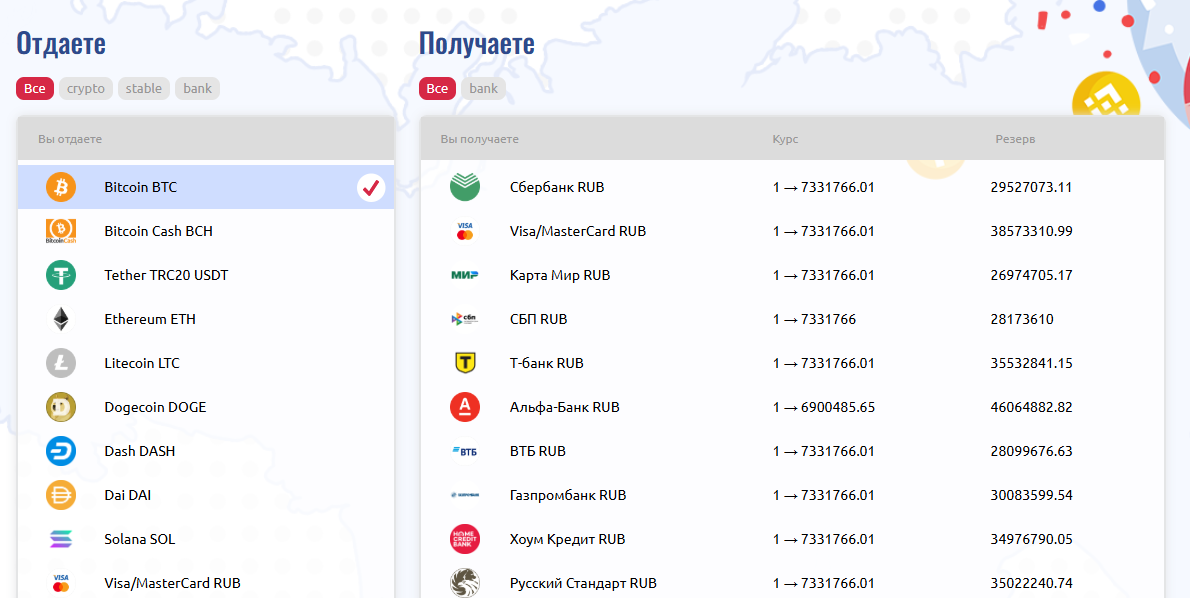Choose Litecoin LTC as give currency
Screen dimensions: 1190x598
pyautogui.click(x=206, y=363)
